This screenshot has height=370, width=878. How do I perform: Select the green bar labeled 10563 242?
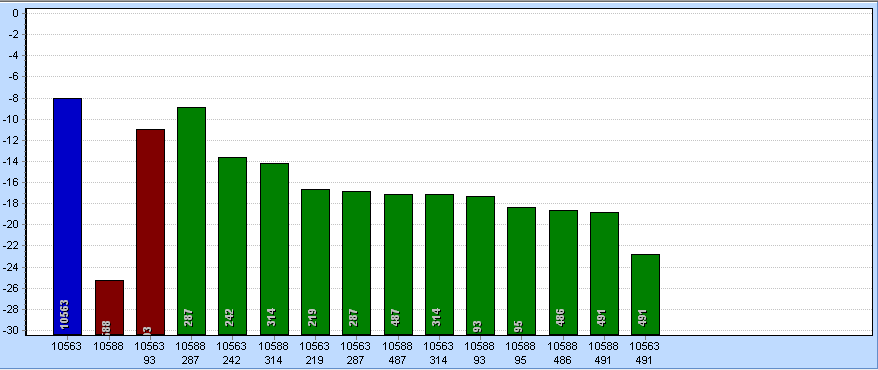coord(232,246)
